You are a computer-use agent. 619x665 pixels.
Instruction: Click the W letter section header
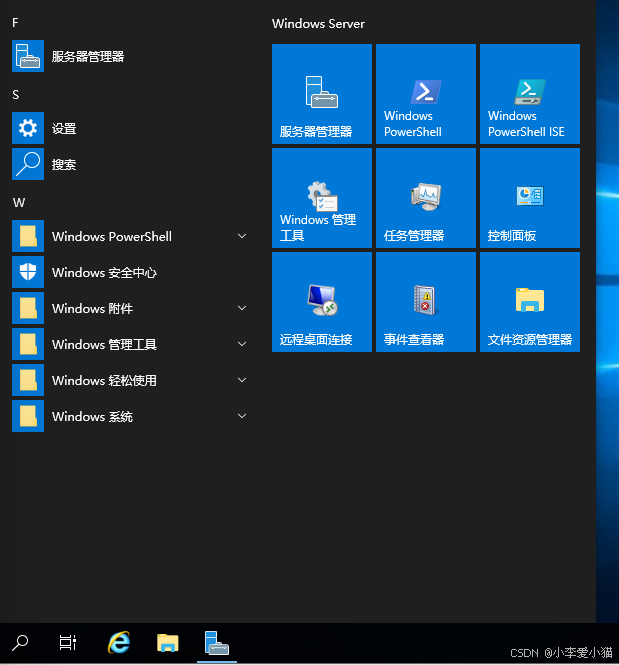click(19, 202)
